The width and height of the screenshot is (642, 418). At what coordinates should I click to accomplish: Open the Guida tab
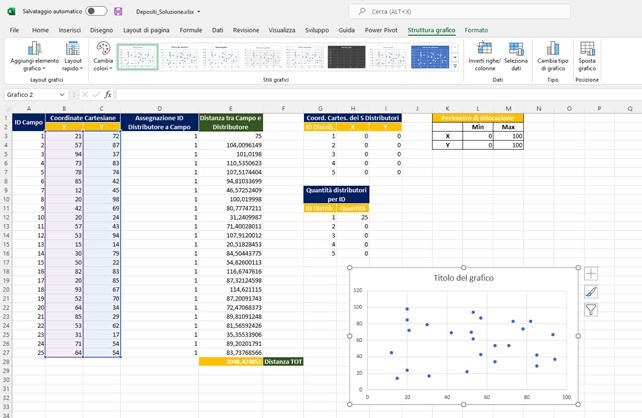click(x=346, y=30)
